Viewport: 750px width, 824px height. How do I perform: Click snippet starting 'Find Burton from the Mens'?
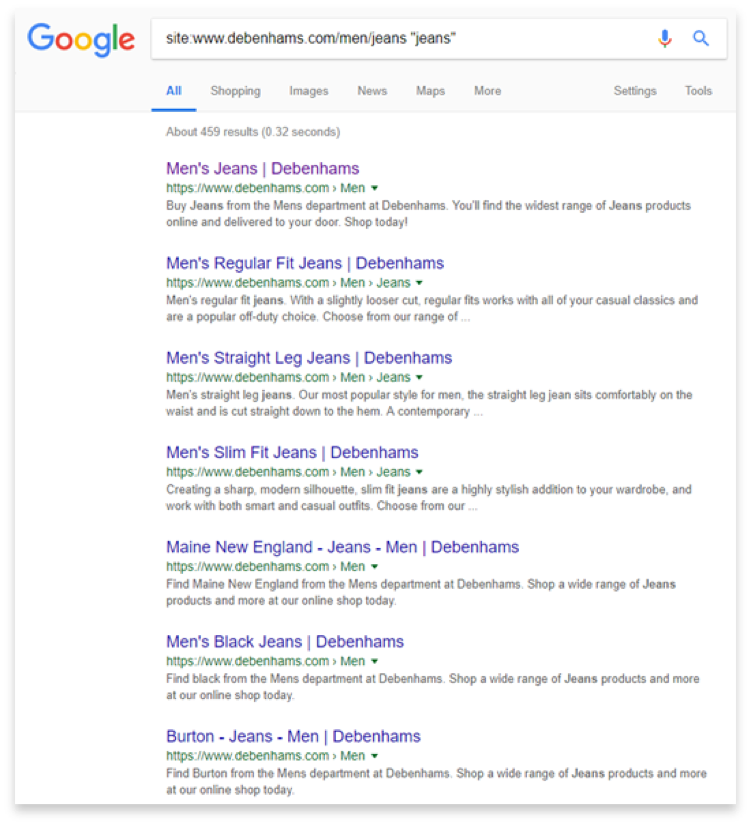[436, 781]
